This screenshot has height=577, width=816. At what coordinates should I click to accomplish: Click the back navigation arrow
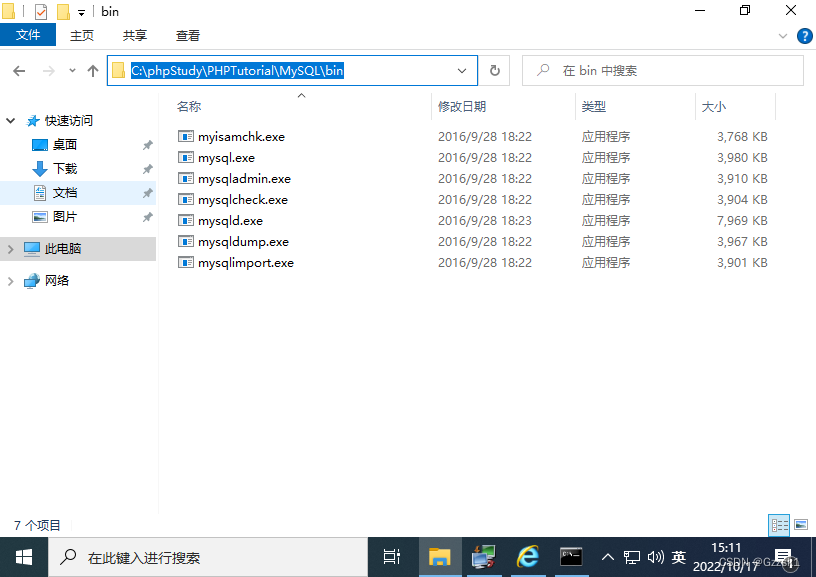coord(19,71)
